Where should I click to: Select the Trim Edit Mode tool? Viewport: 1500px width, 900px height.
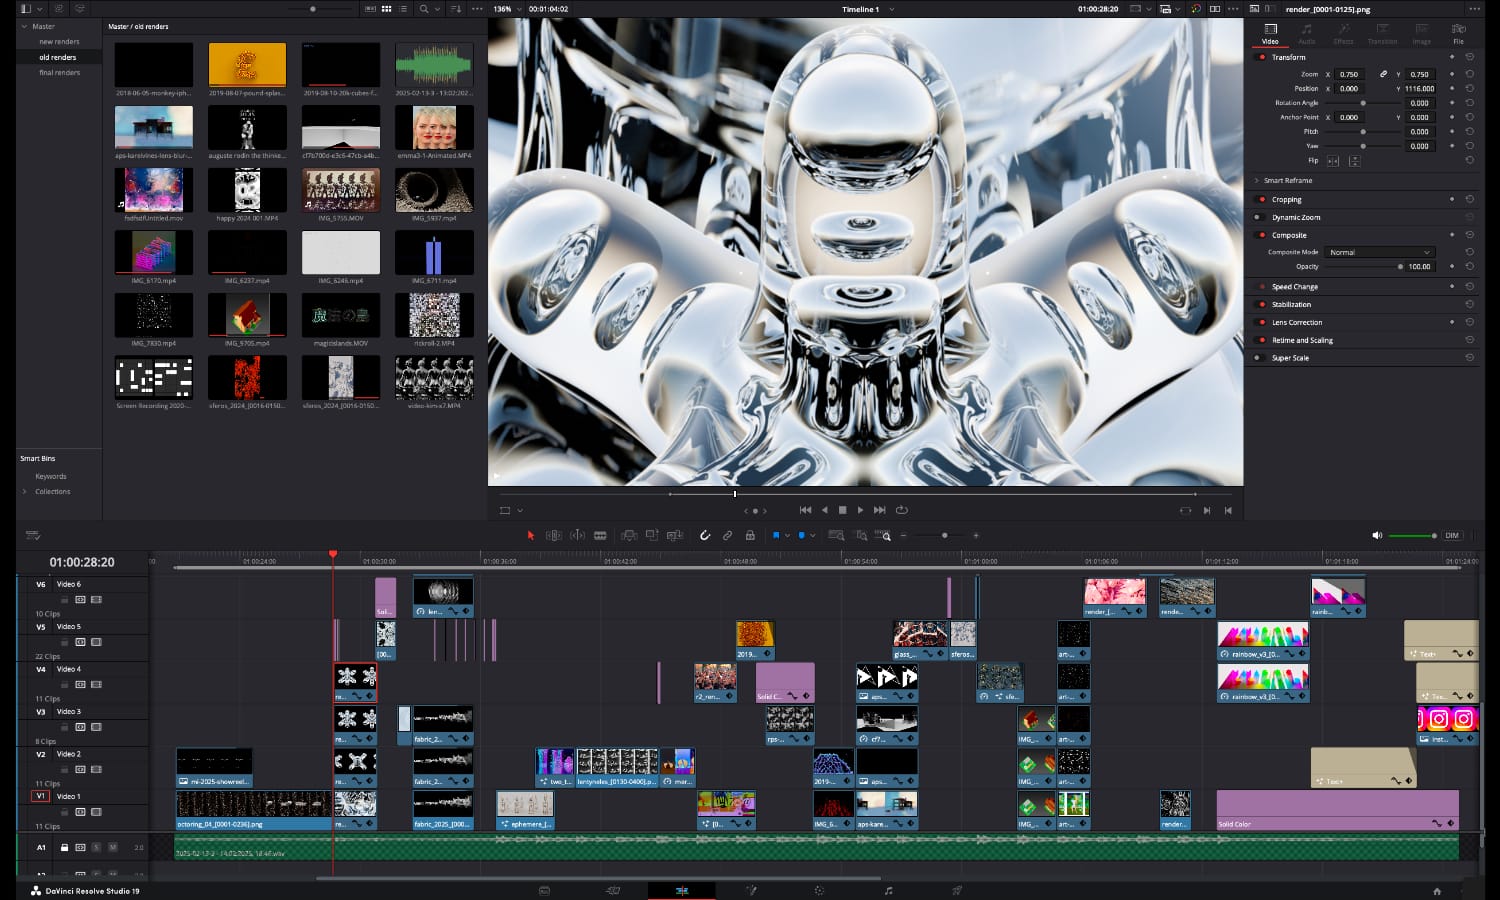(553, 535)
